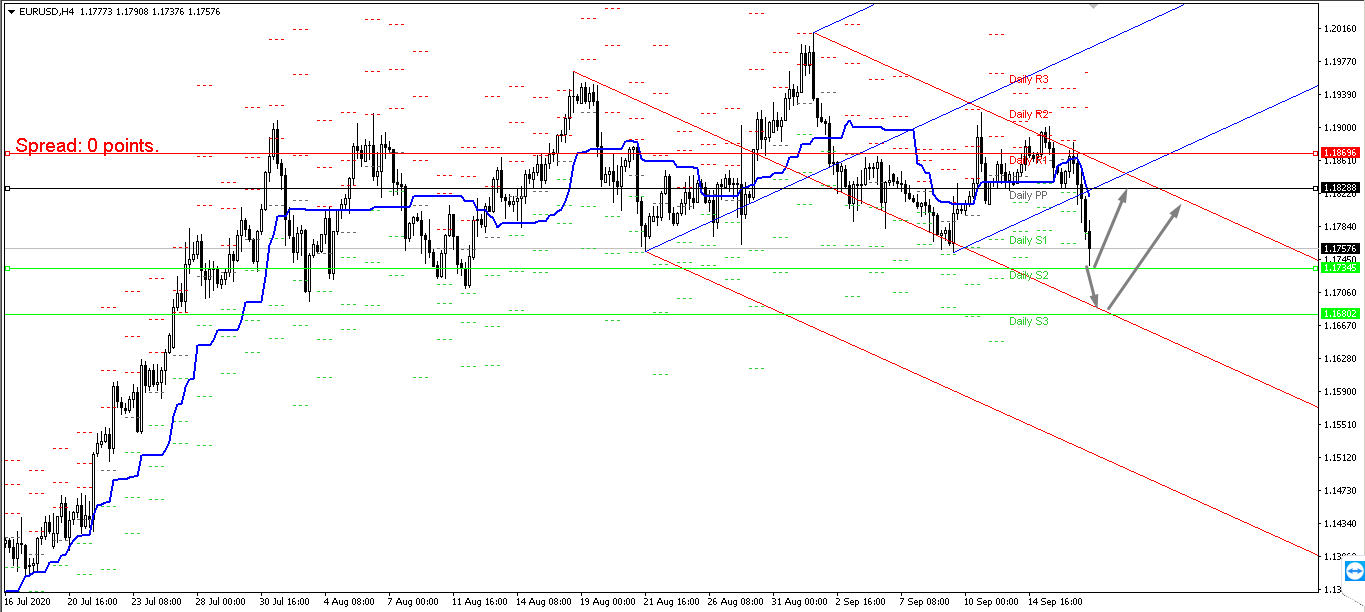Click the 1.16280 price scale value
The image size is (1365, 612).
(1339, 359)
